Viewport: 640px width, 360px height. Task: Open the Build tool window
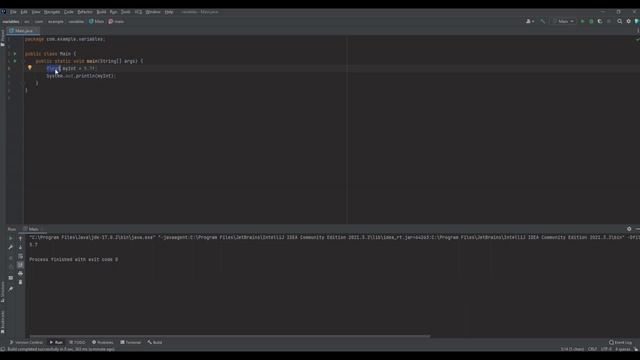tap(155, 342)
